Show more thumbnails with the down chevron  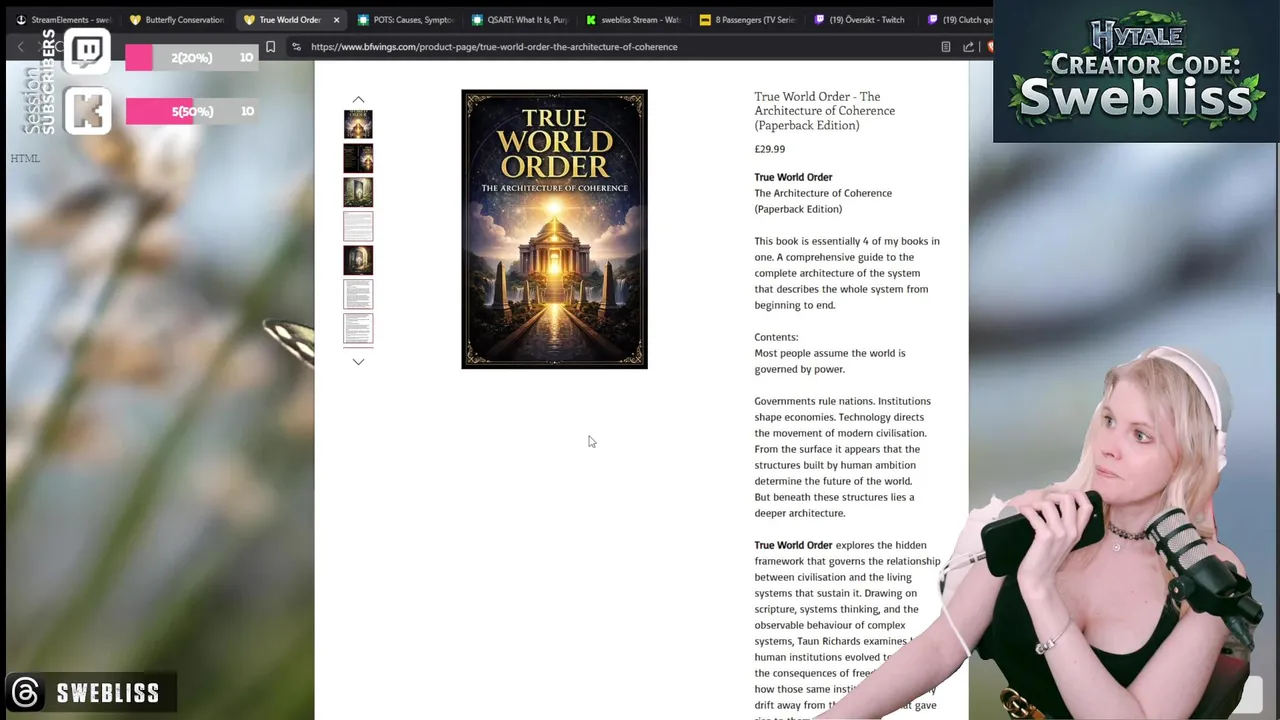click(358, 361)
